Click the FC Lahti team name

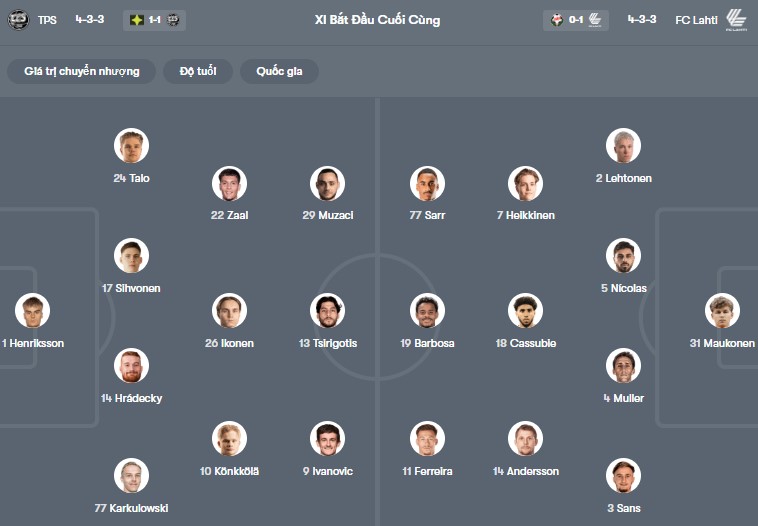coord(696,20)
